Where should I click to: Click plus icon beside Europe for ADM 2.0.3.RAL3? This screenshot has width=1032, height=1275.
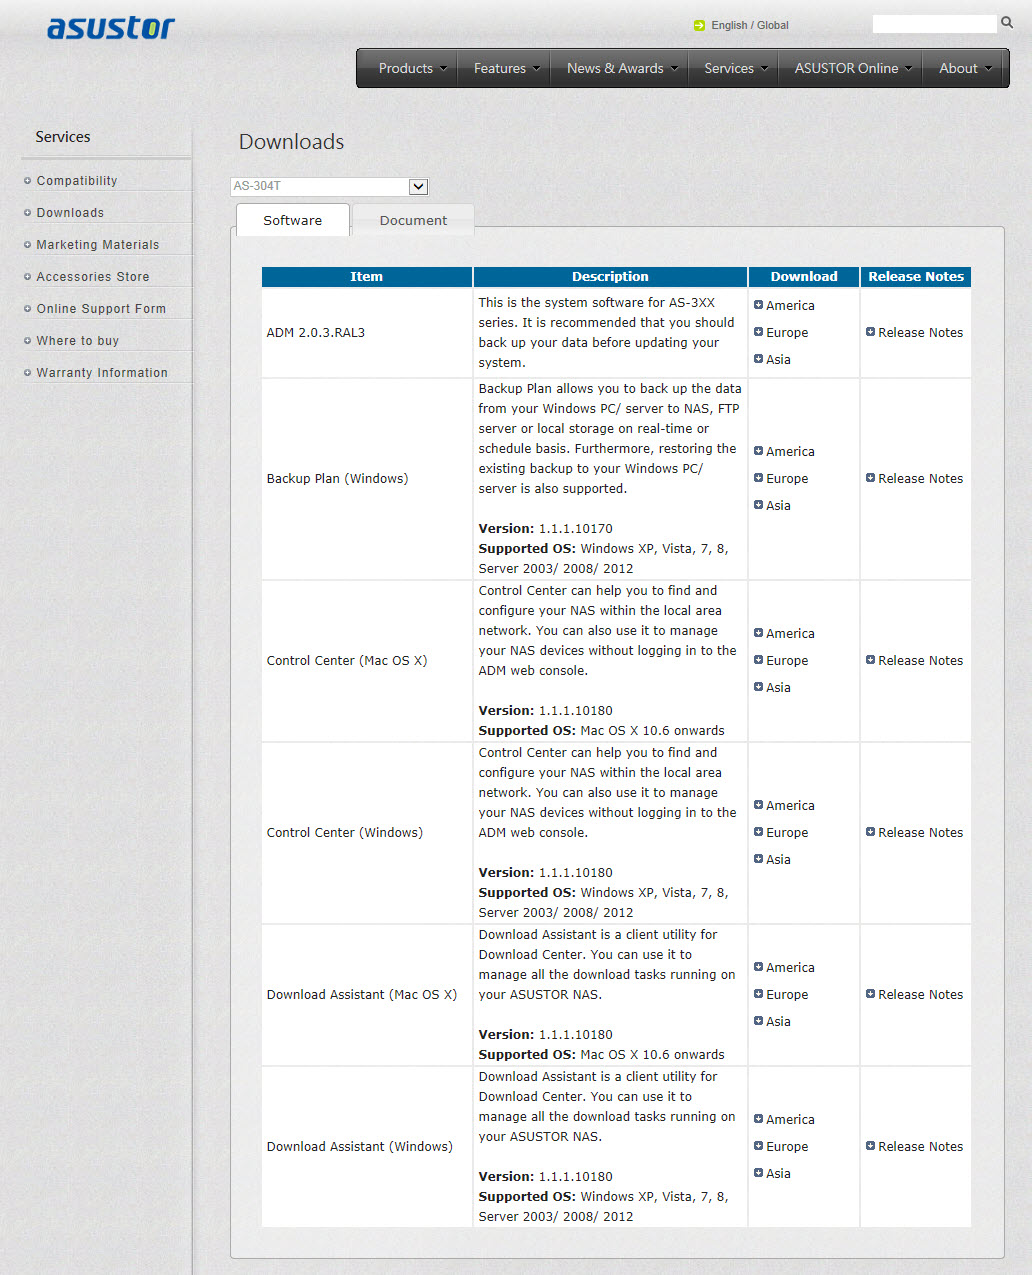click(758, 332)
